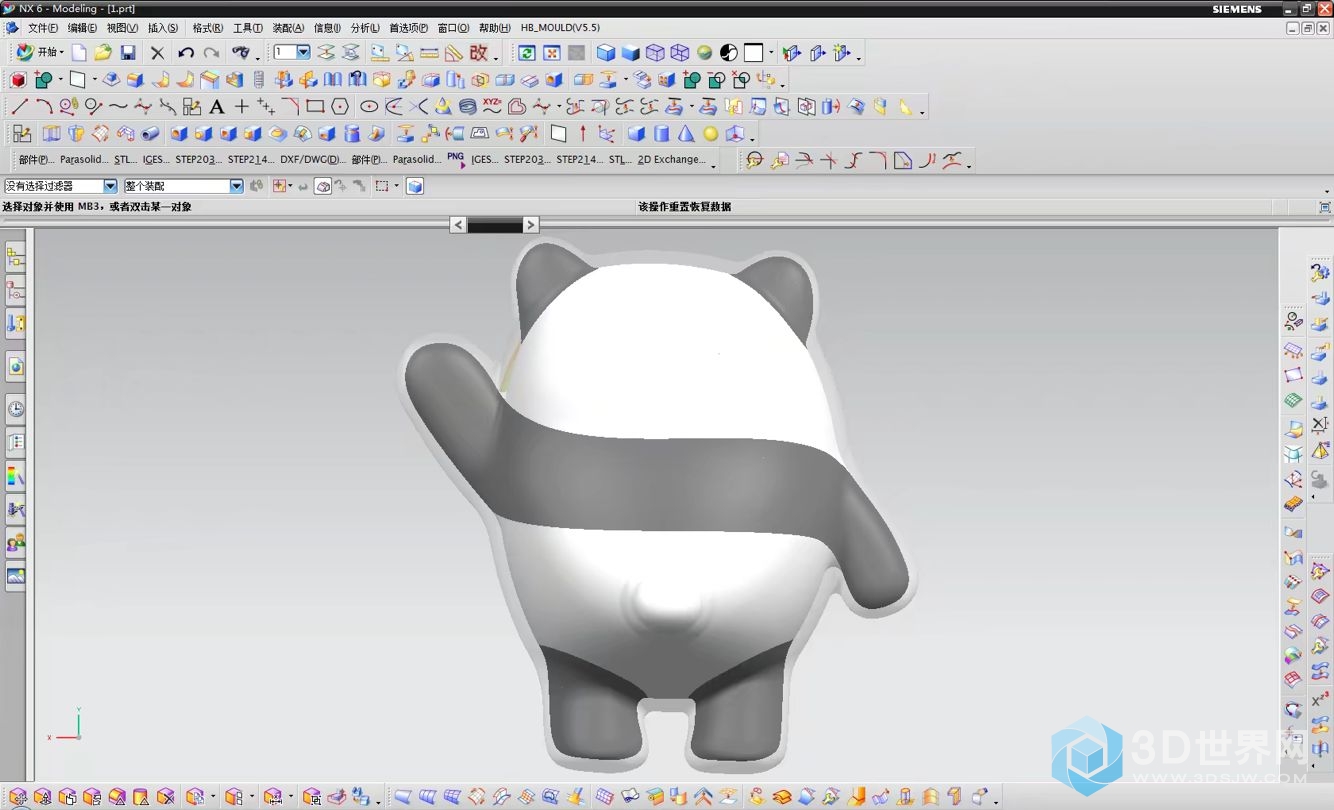Select the Polygon hexagon tool
The height and width of the screenshot is (810, 1334).
pyautogui.click(x=340, y=106)
